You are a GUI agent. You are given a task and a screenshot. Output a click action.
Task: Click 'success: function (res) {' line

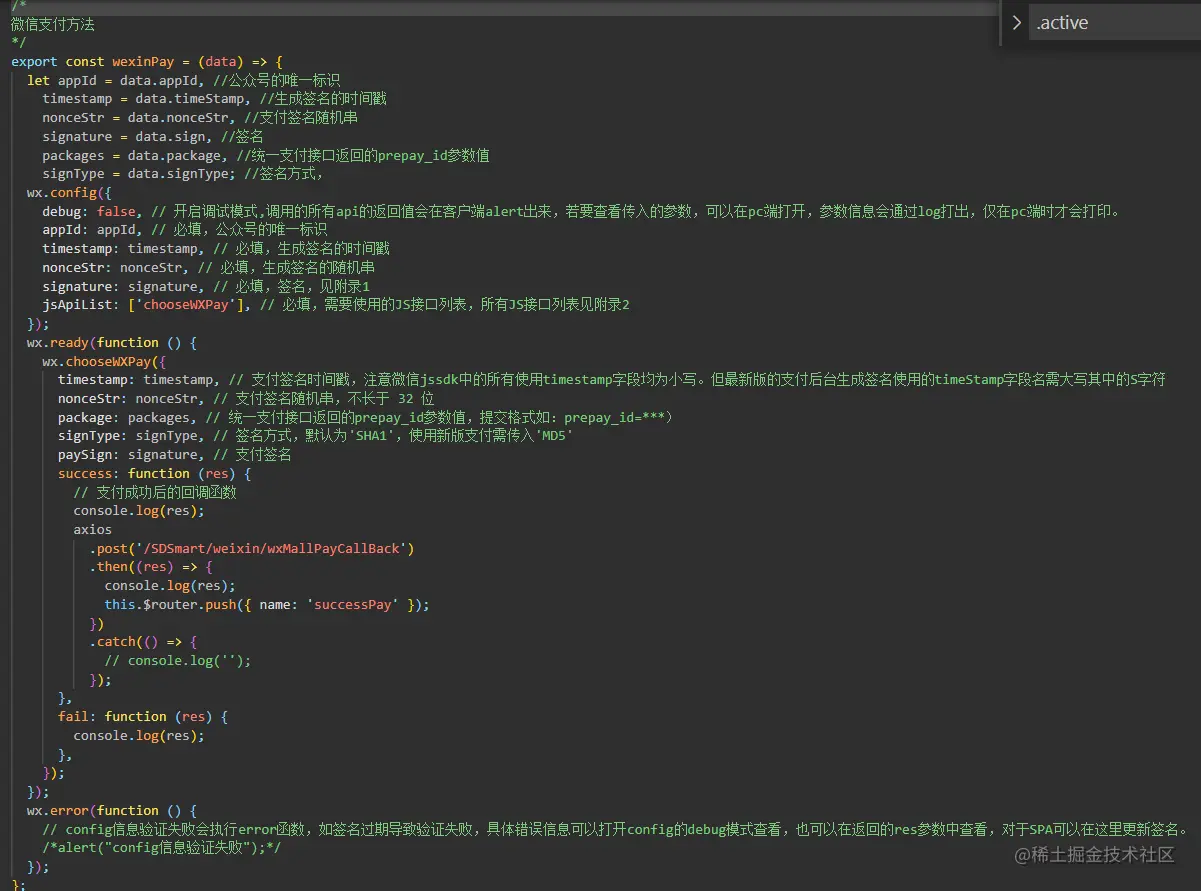[154, 474]
